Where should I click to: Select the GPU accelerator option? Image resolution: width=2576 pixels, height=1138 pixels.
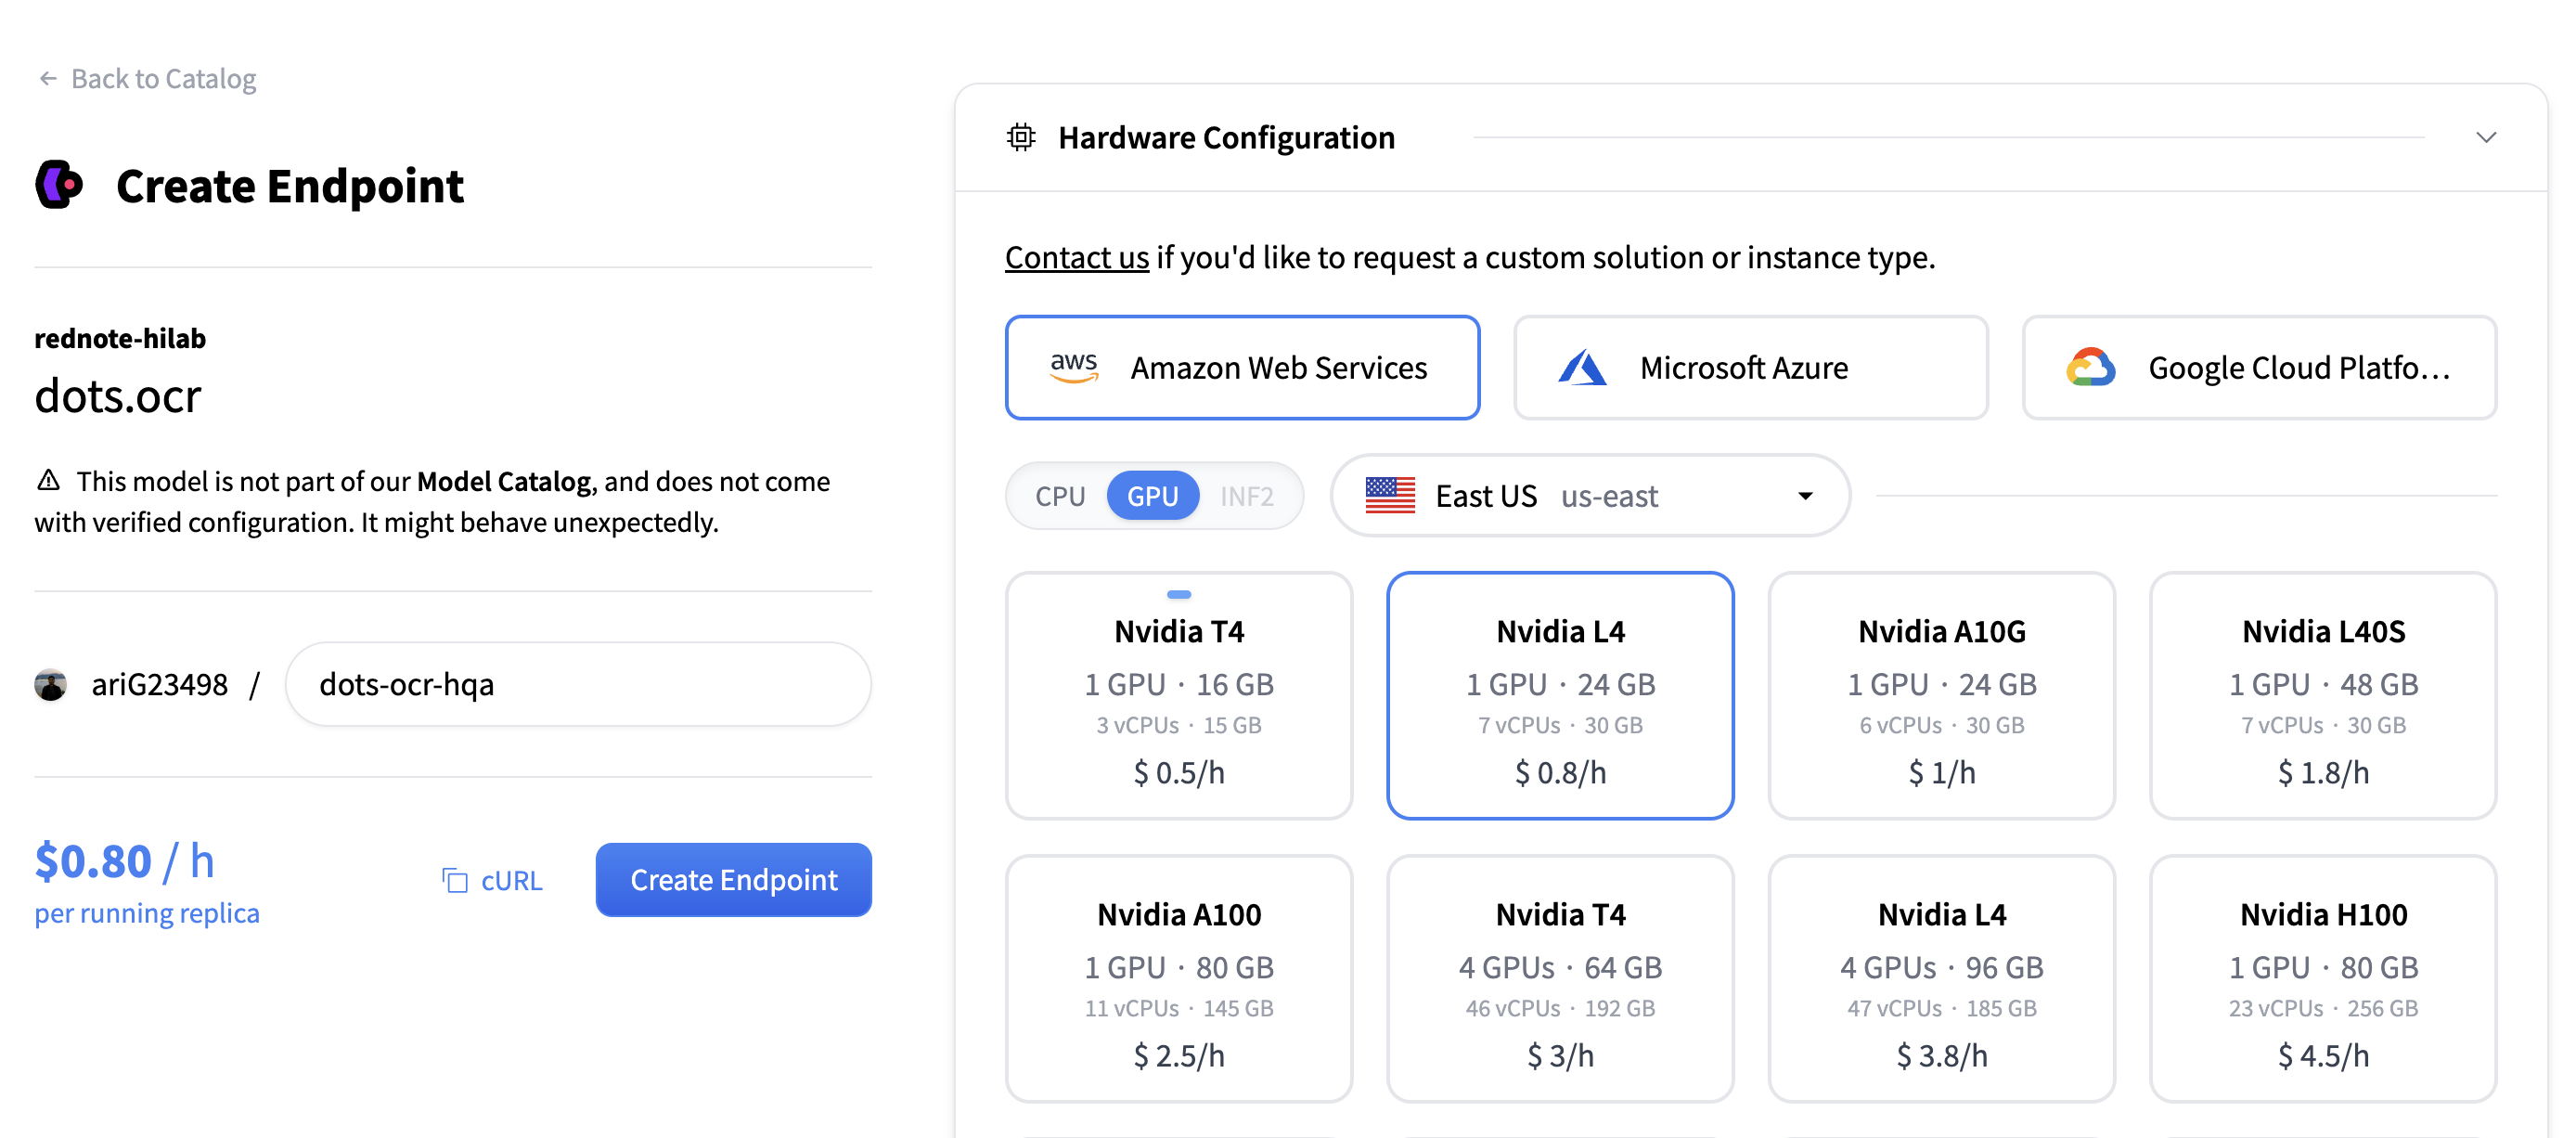coord(1152,496)
